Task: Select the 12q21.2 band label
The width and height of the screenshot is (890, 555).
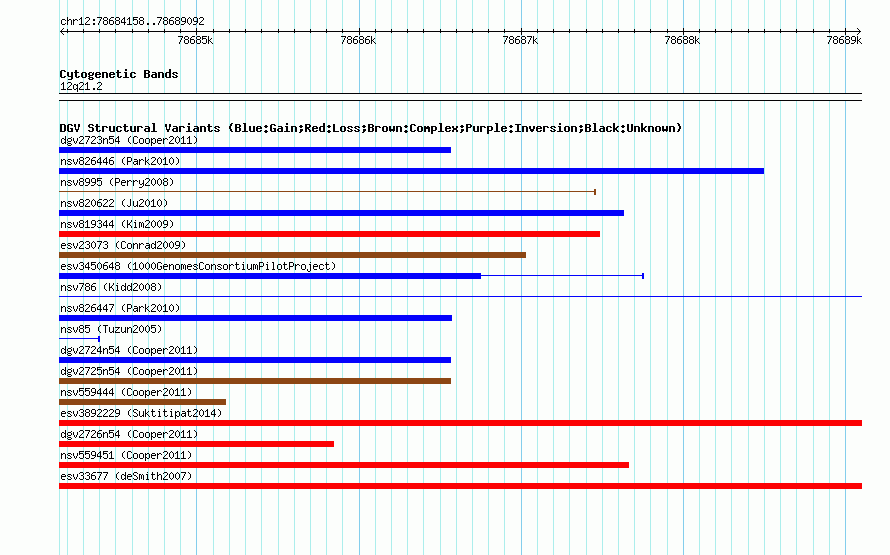Action: click(x=81, y=86)
